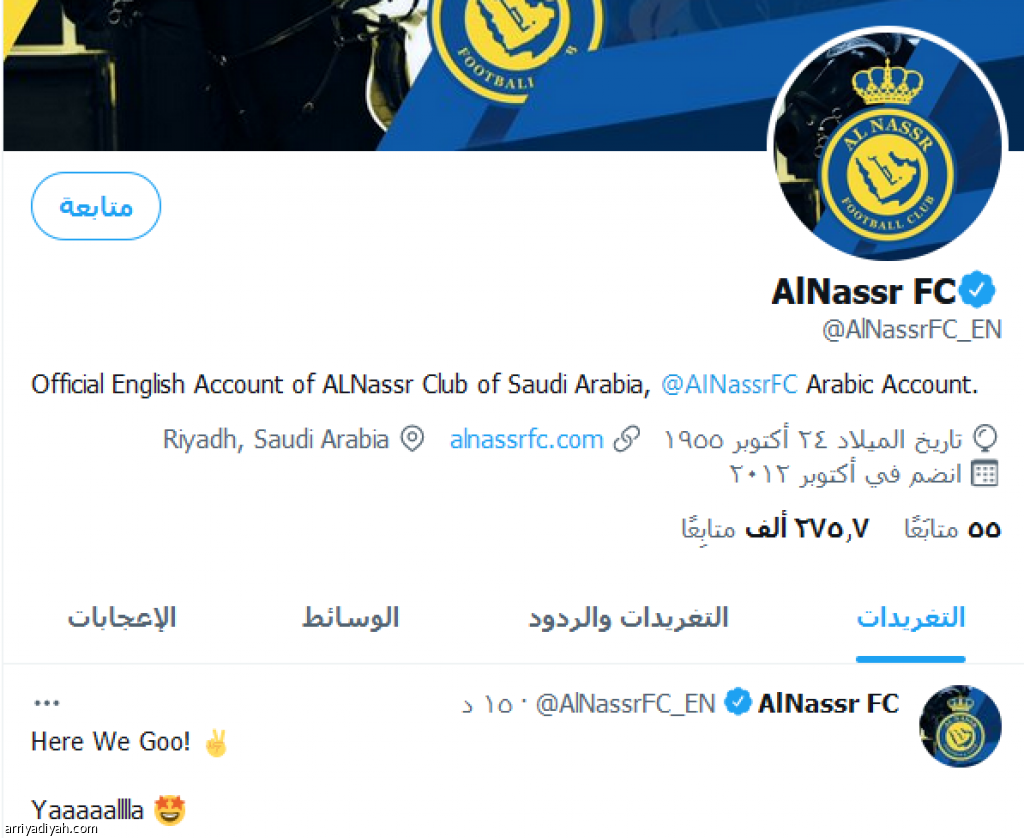Viewport: 1024px width, 838px height.
Task: Click the verified badge in the tweet header
Action: (x=739, y=702)
